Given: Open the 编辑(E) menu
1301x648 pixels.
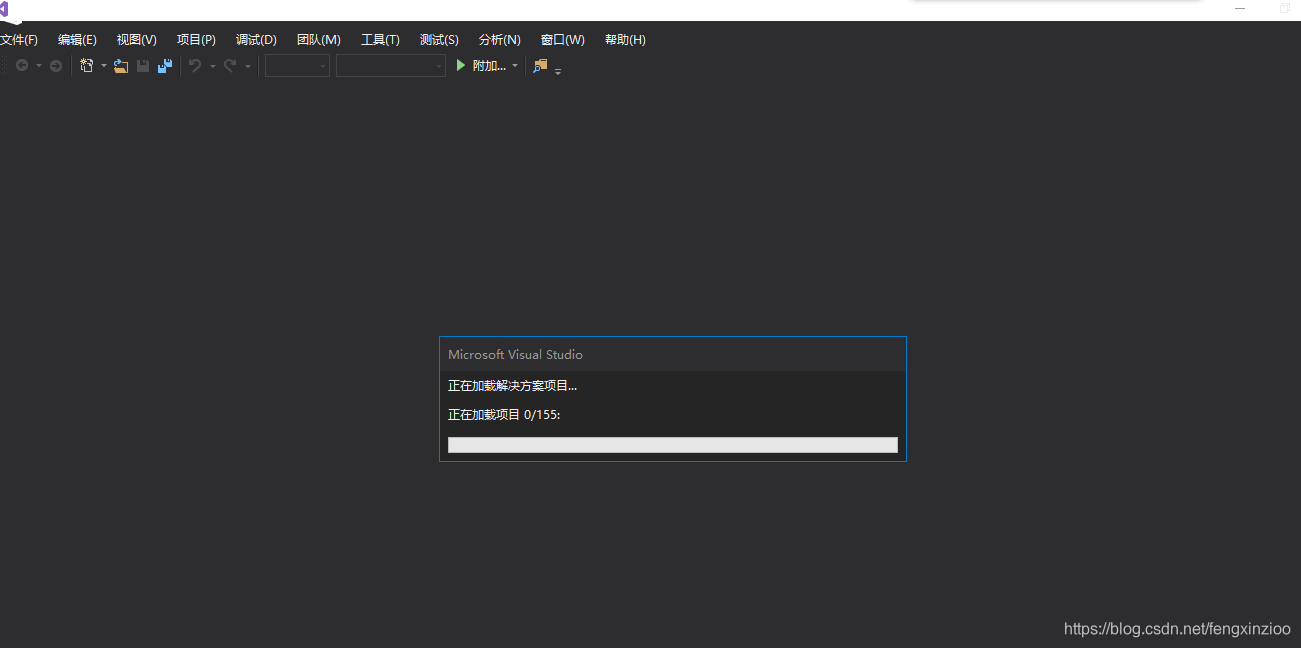Looking at the screenshot, I should click(77, 40).
